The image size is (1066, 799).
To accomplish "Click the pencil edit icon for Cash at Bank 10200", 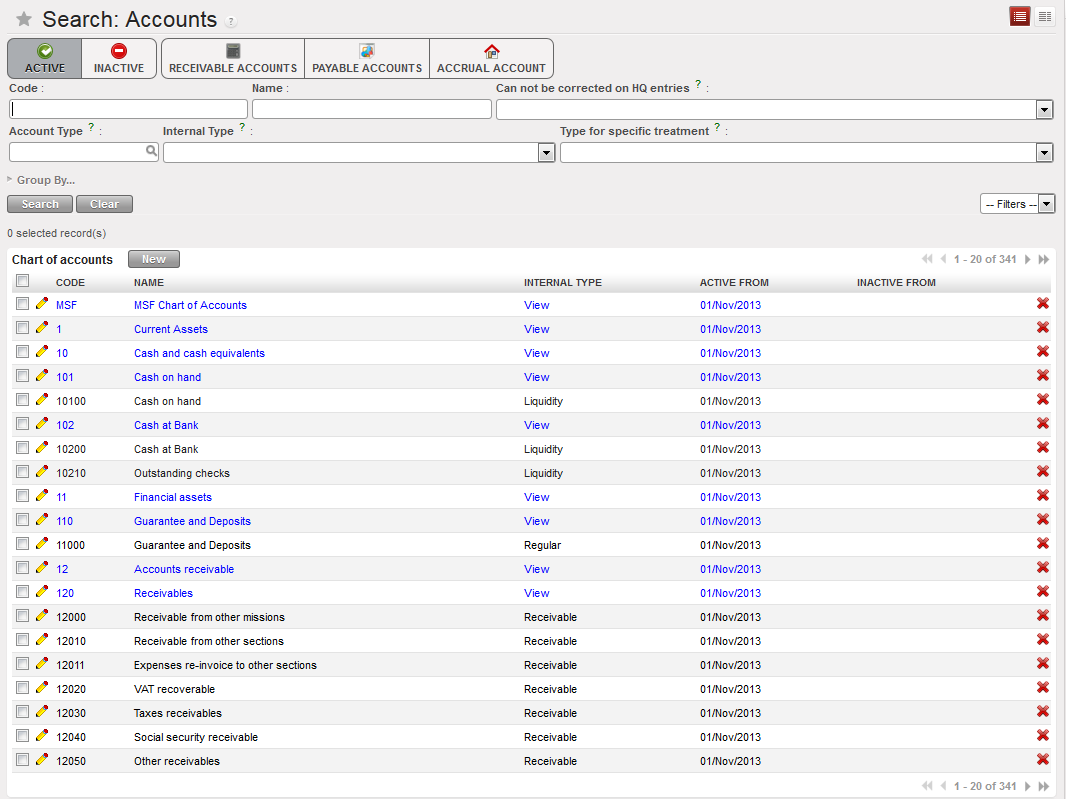I will point(42,448).
